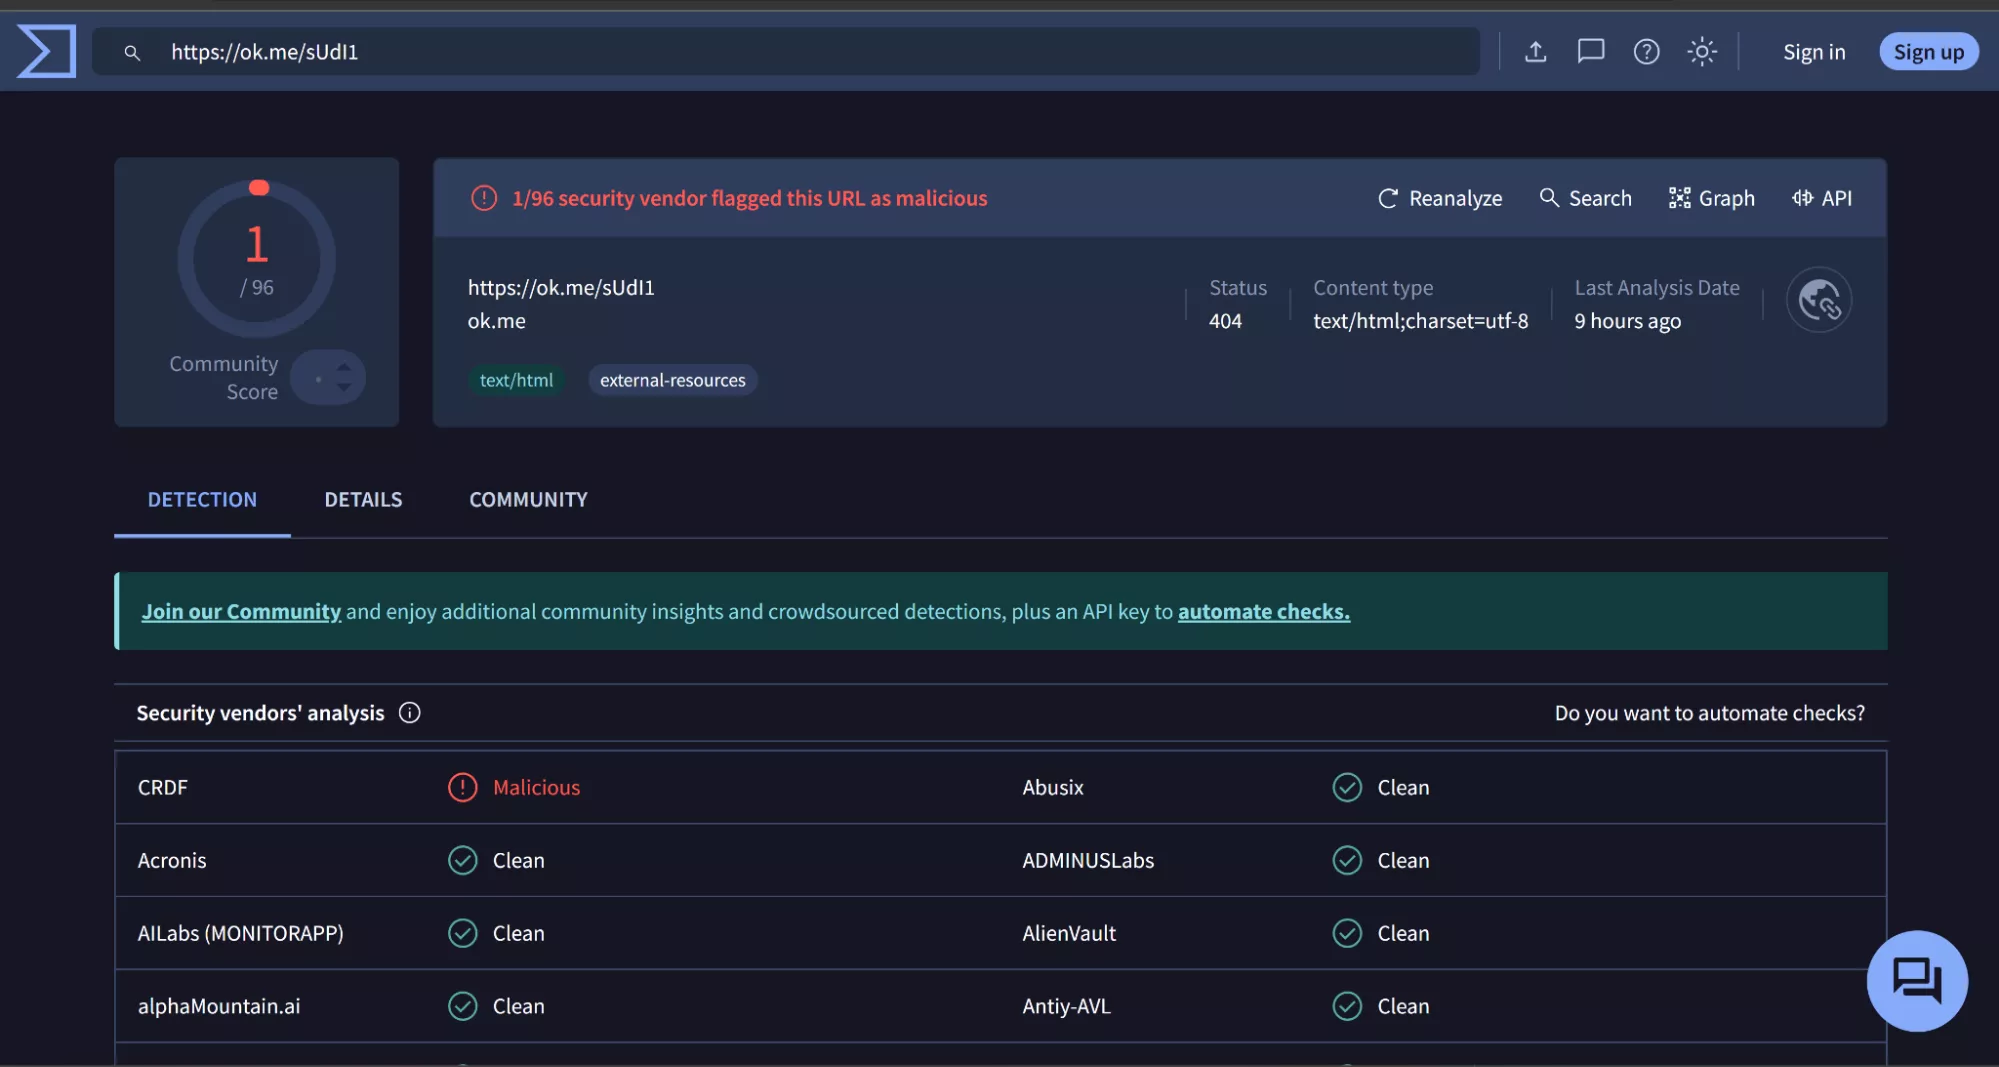Show info for Security vendors' analysis

point(409,713)
